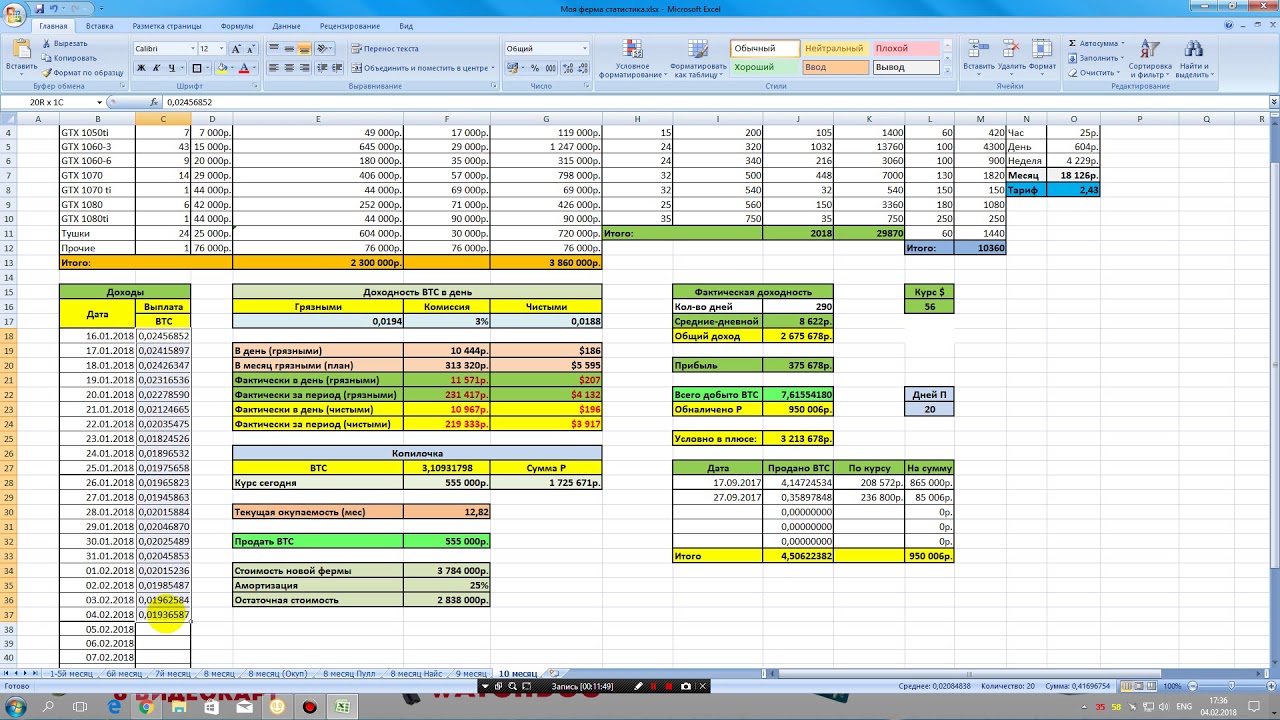Open font color dropdown arrow
The height and width of the screenshot is (720, 1280).
tap(254, 68)
